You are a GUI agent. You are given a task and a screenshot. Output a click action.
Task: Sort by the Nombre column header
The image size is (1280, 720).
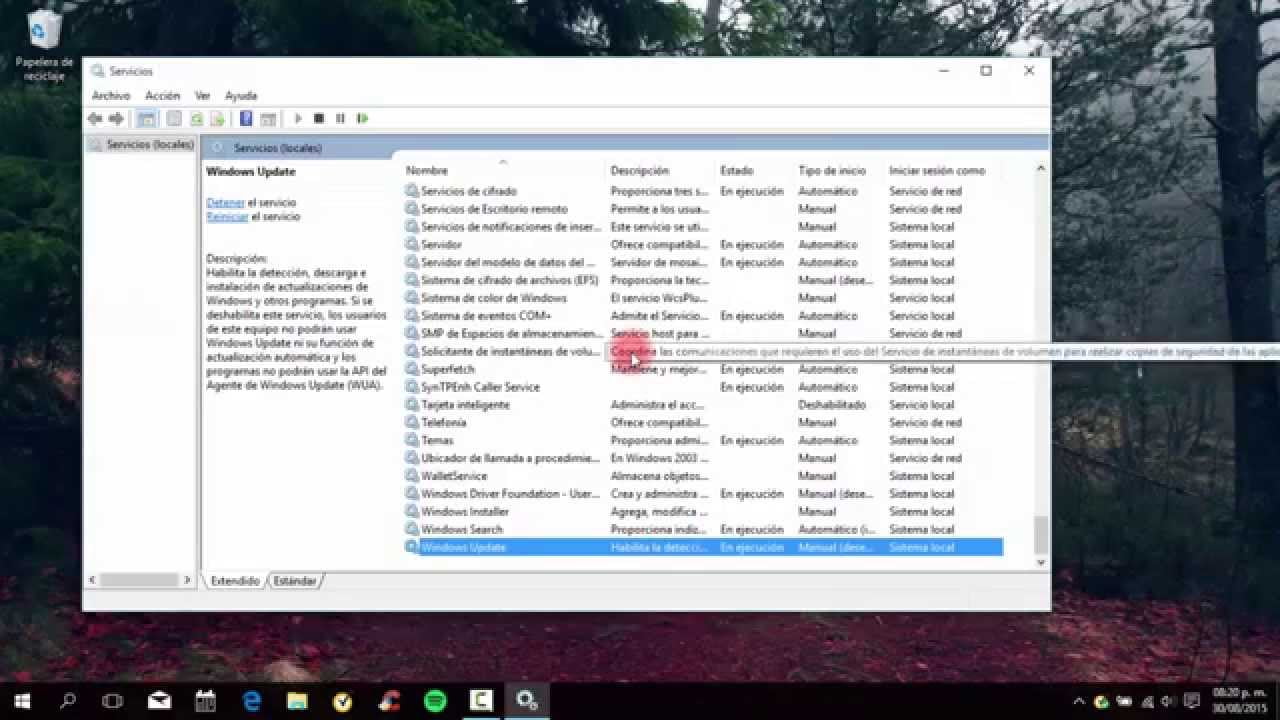503,171
